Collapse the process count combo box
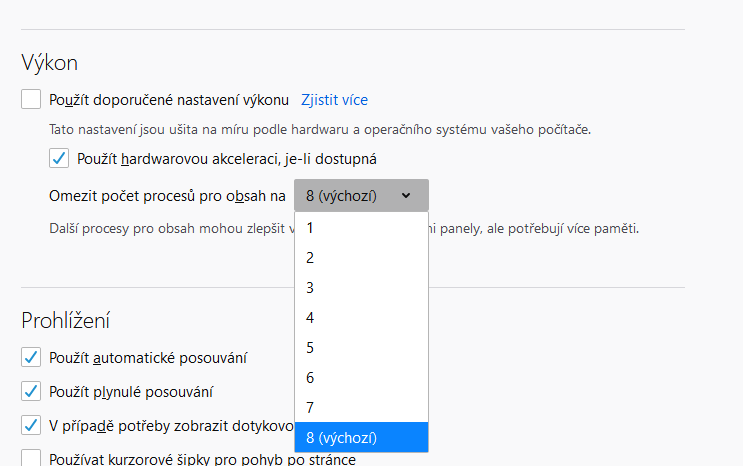The image size is (743, 466). (361, 196)
